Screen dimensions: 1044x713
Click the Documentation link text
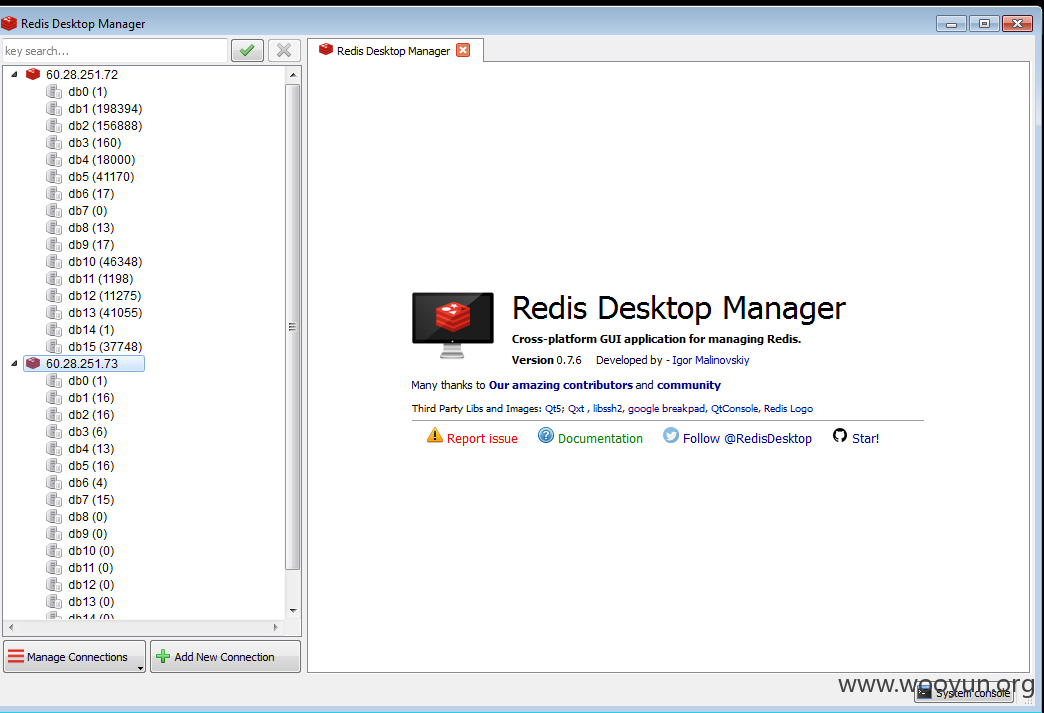click(x=600, y=439)
